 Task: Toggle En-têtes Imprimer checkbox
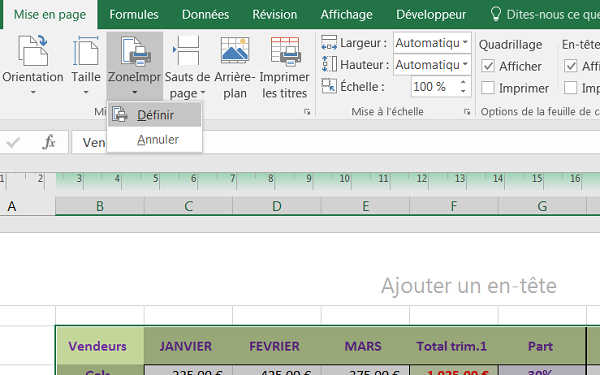coord(571,88)
